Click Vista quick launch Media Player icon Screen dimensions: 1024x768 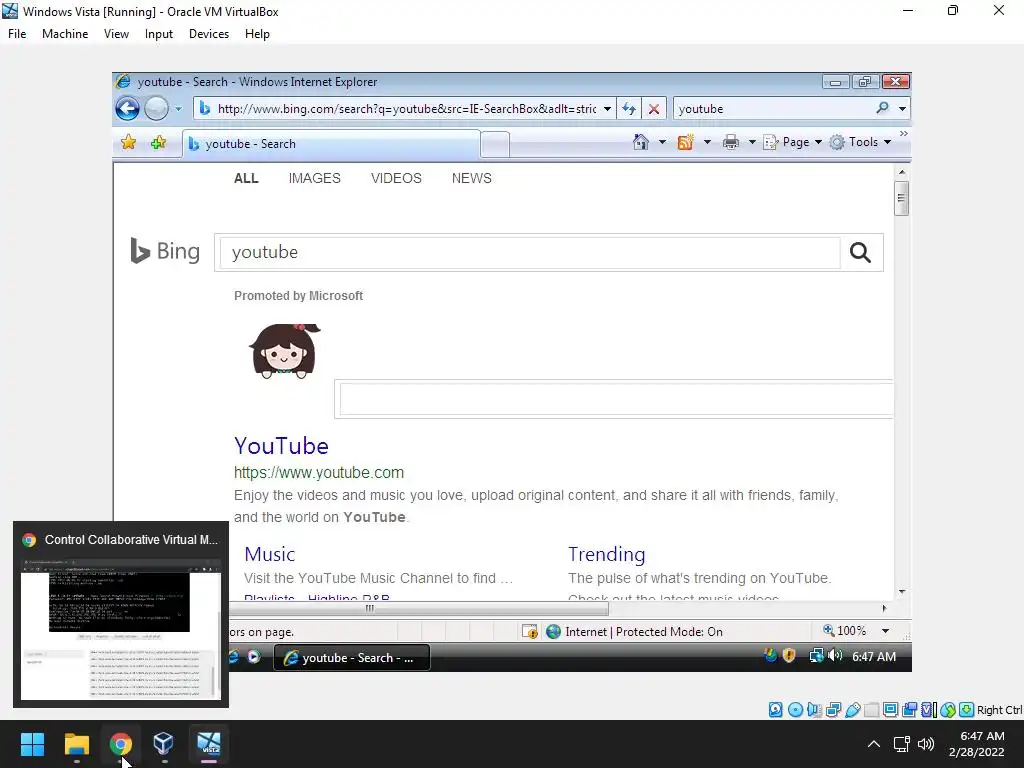[254, 657]
